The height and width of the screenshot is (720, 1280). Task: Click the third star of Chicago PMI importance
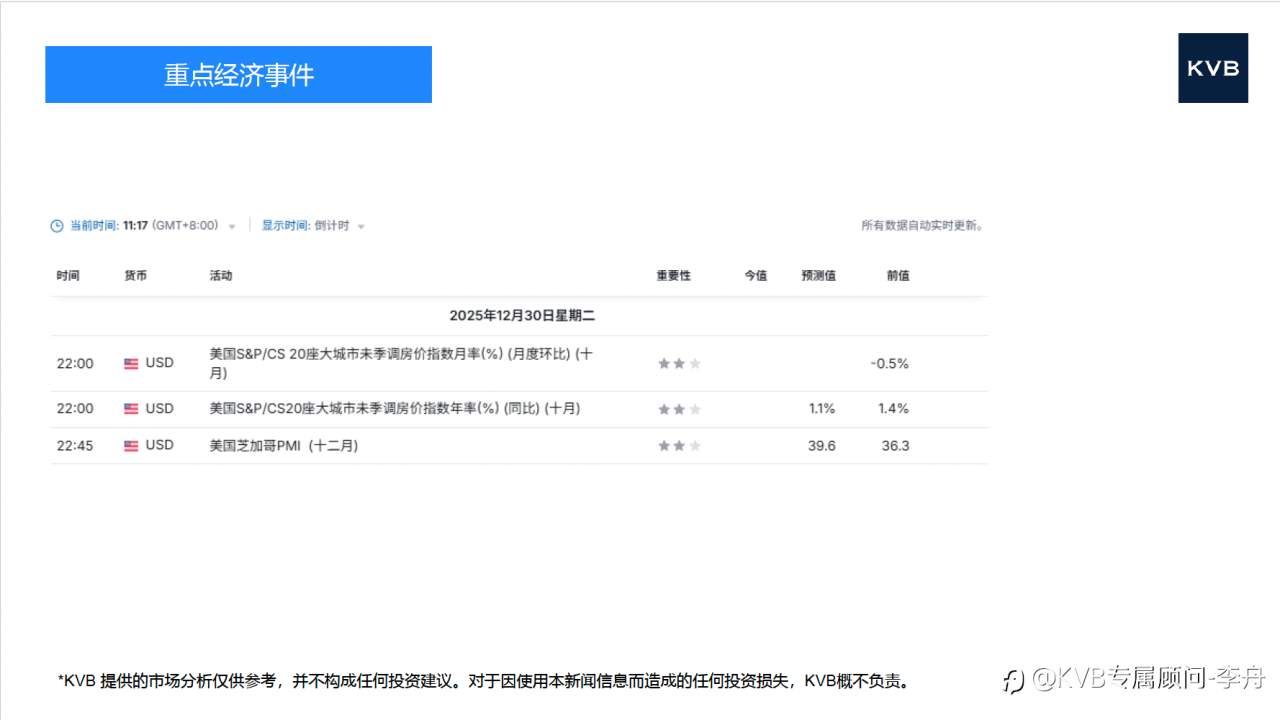695,445
